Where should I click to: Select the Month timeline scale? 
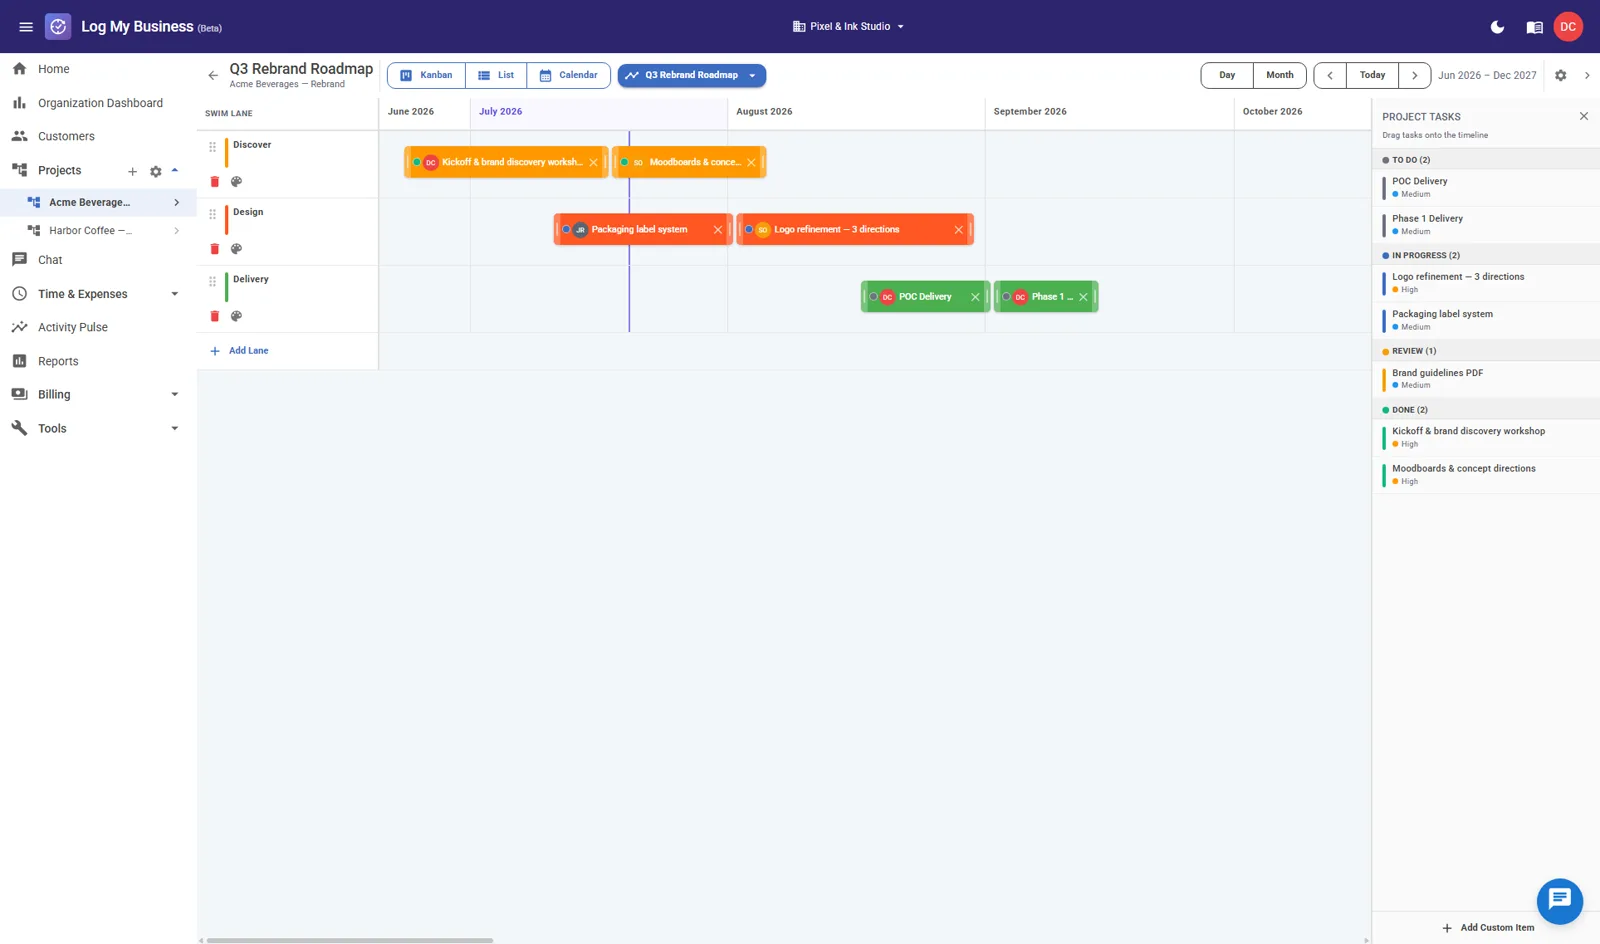(1280, 75)
